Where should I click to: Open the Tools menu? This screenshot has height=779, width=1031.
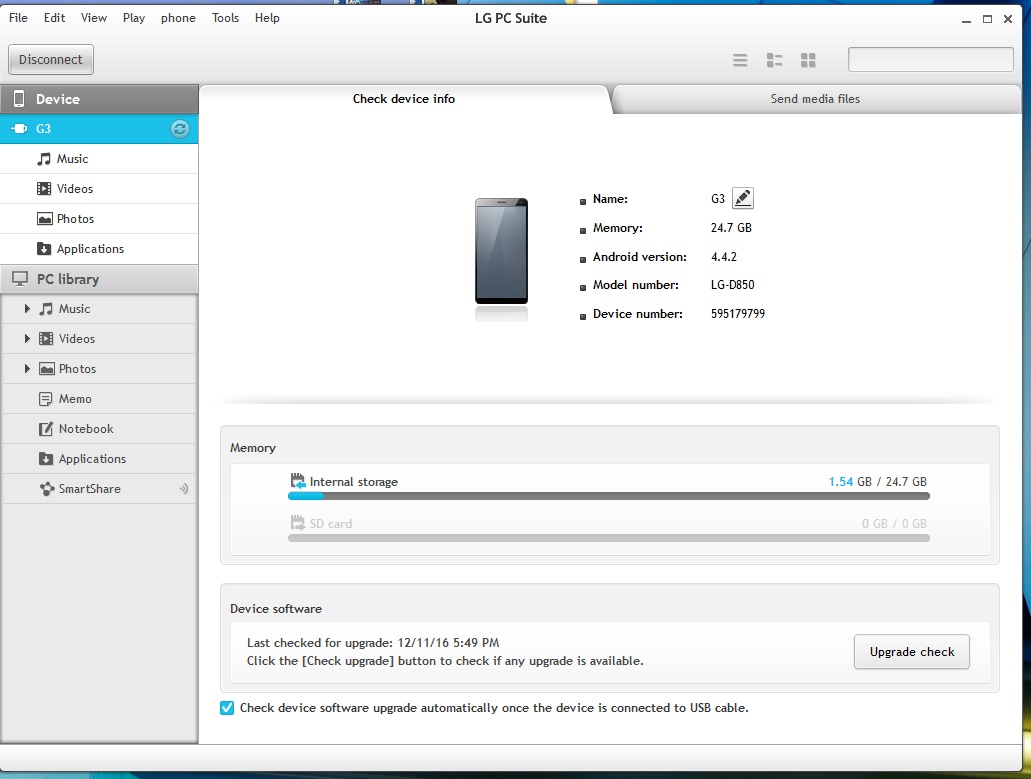pyautogui.click(x=226, y=18)
